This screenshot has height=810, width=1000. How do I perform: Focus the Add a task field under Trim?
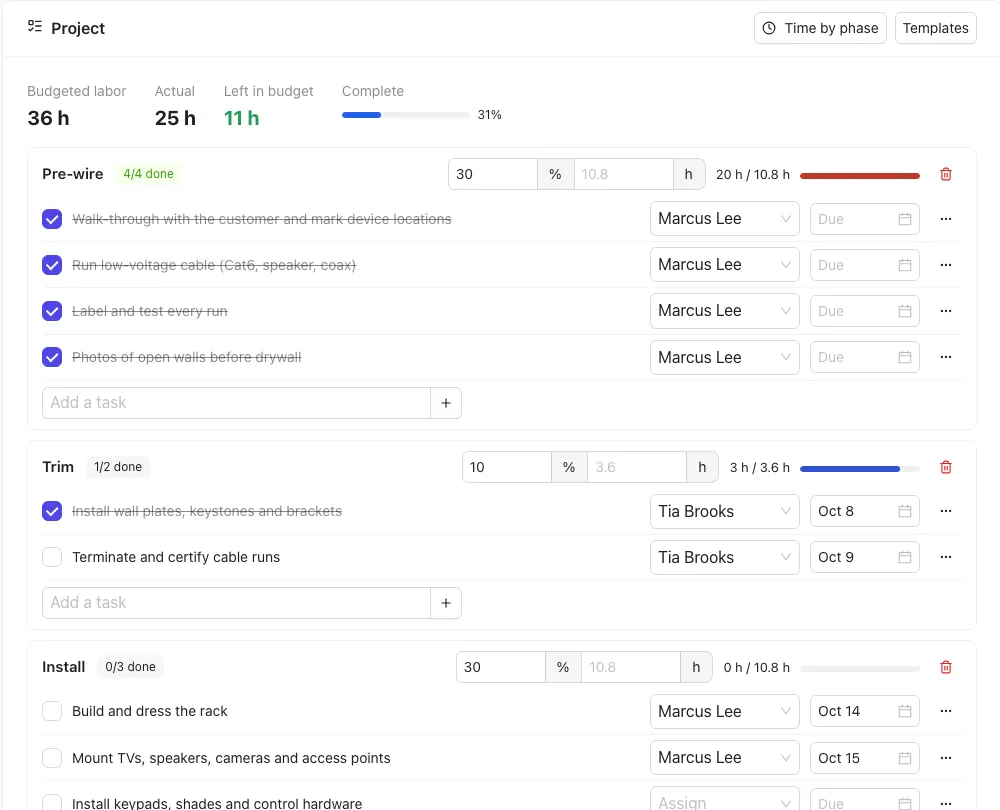point(237,603)
